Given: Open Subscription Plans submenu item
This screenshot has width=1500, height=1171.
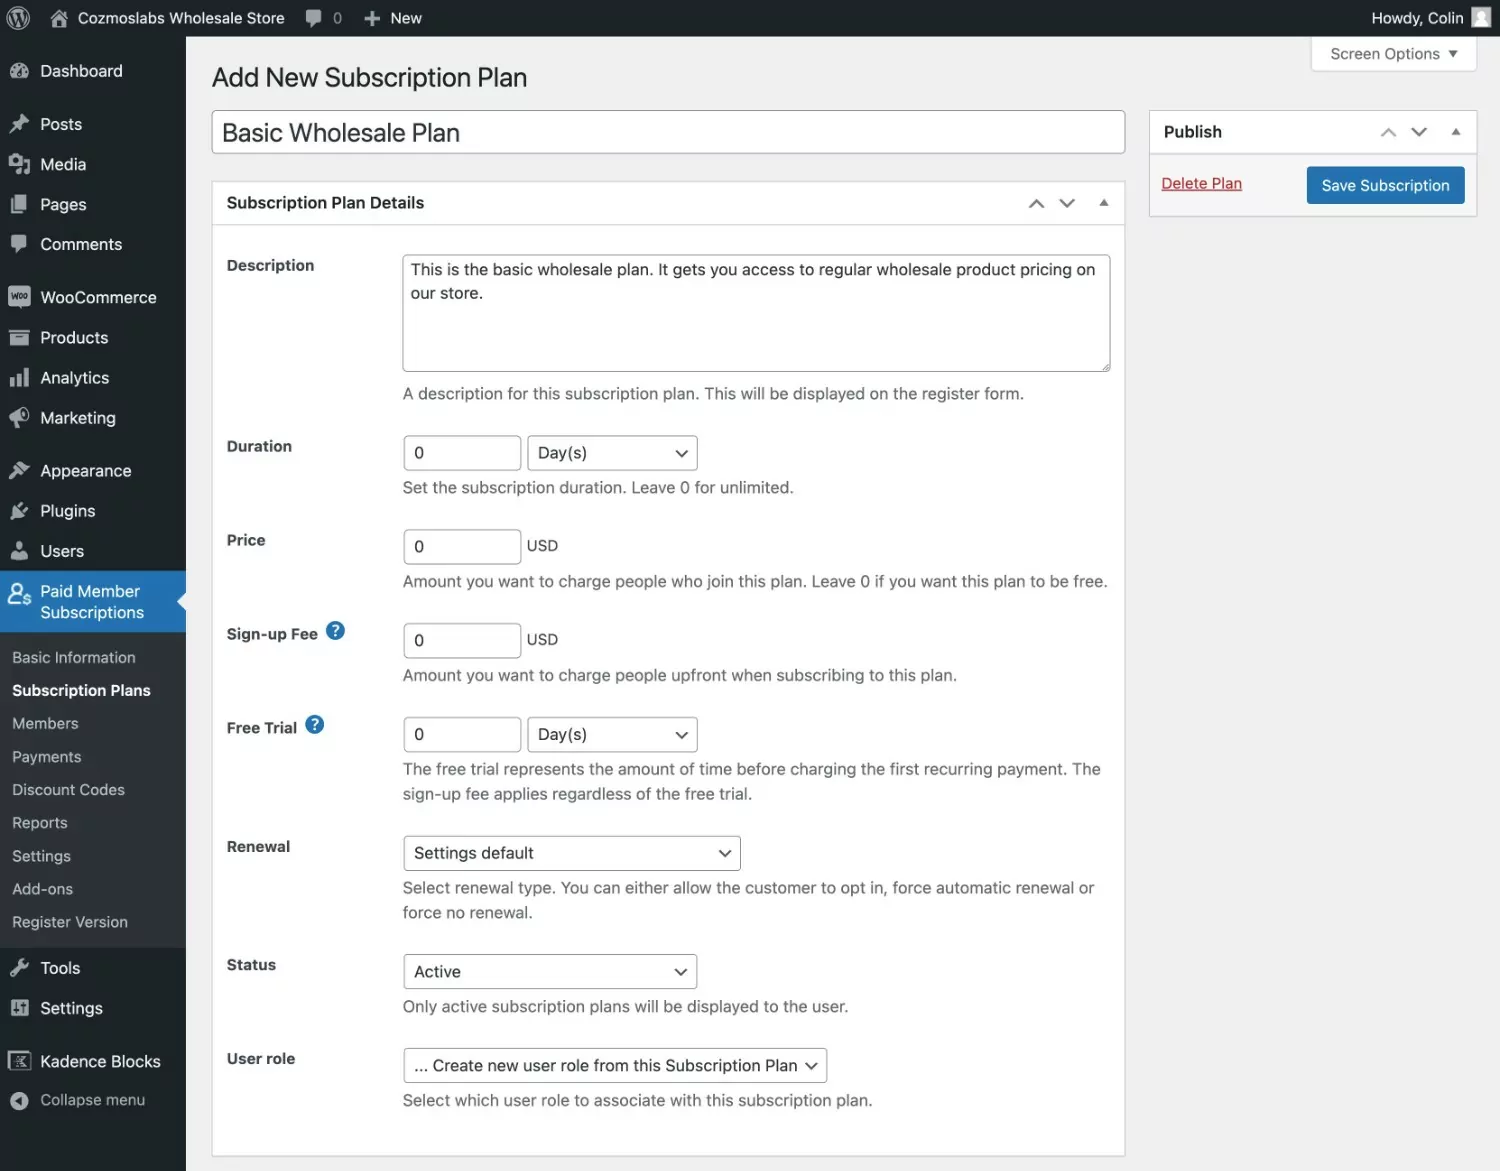Looking at the screenshot, I should click(x=81, y=690).
